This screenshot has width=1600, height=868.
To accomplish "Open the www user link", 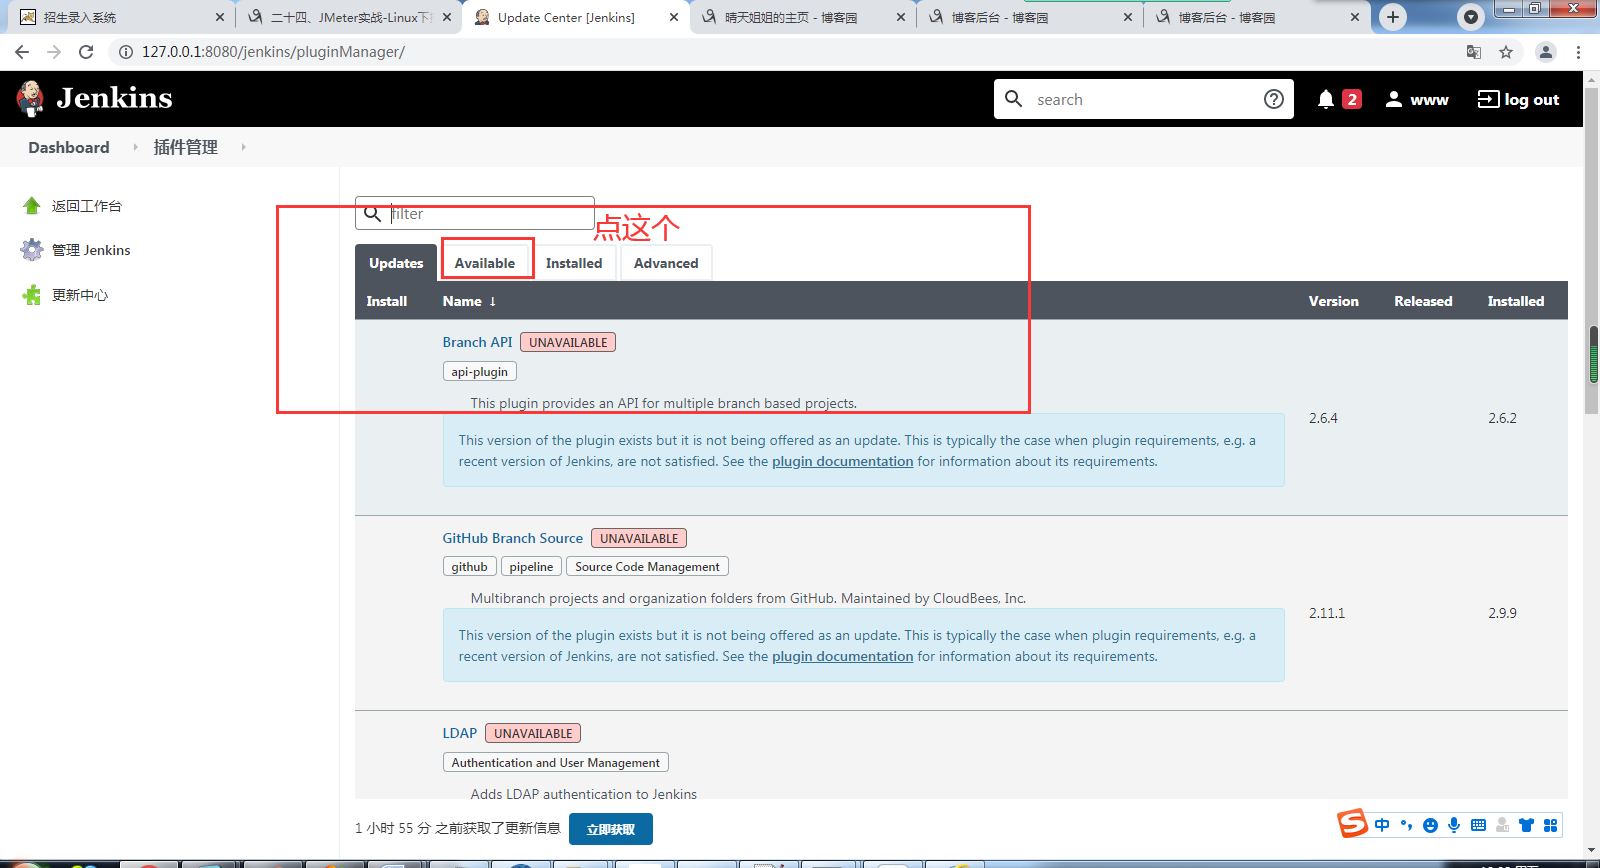I will pos(1416,99).
